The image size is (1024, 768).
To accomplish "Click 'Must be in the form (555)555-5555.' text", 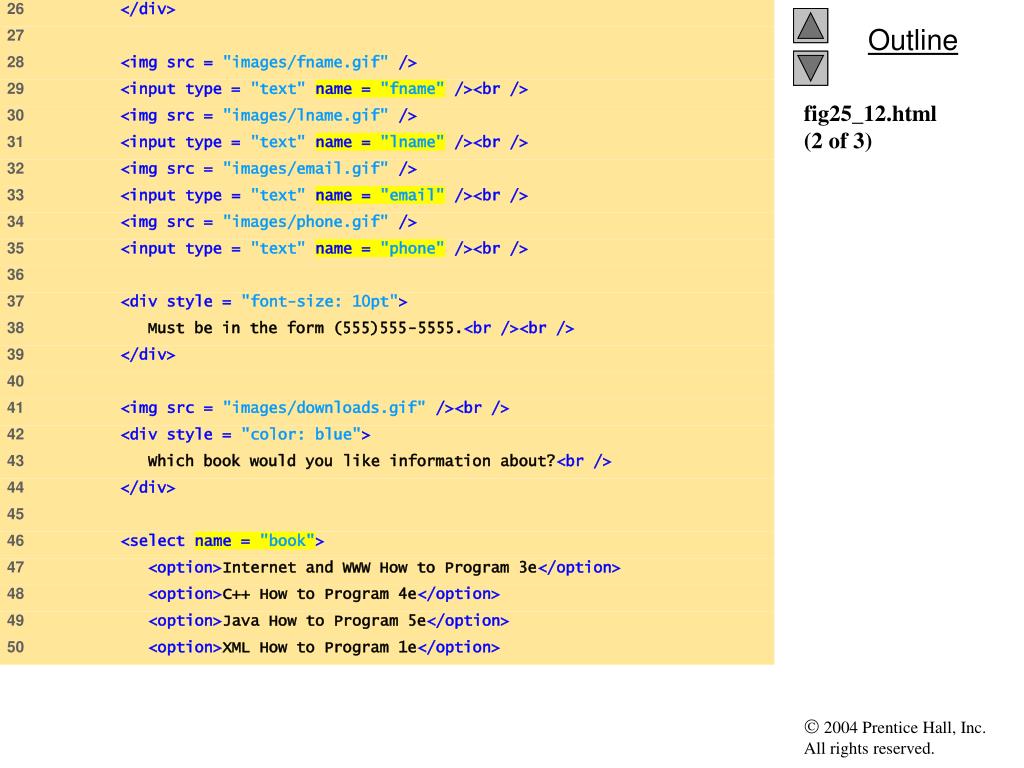I will point(305,328).
